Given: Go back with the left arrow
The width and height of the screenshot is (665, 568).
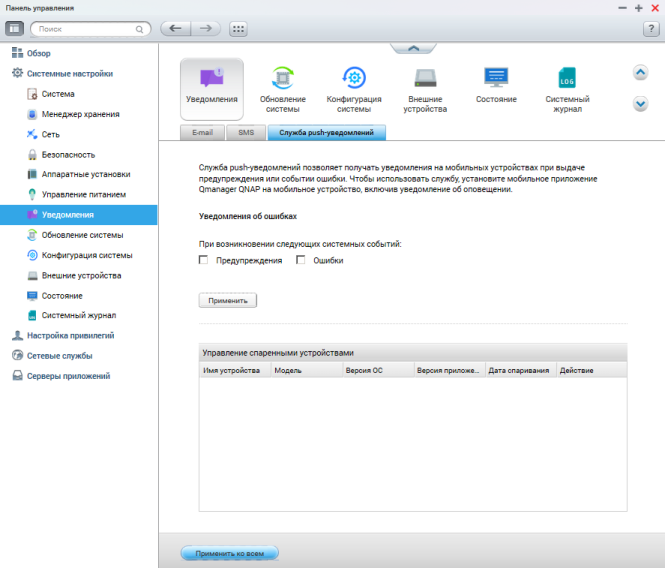Looking at the screenshot, I should point(176,28).
